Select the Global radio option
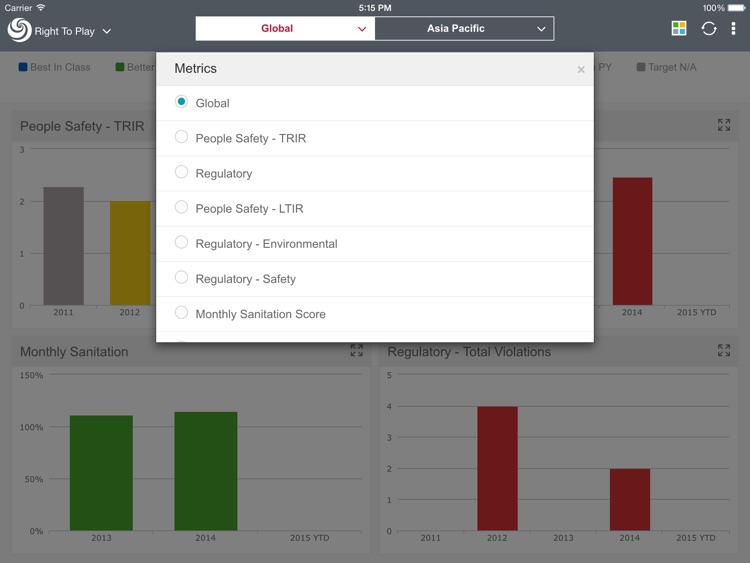This screenshot has width=750, height=563. [x=181, y=102]
